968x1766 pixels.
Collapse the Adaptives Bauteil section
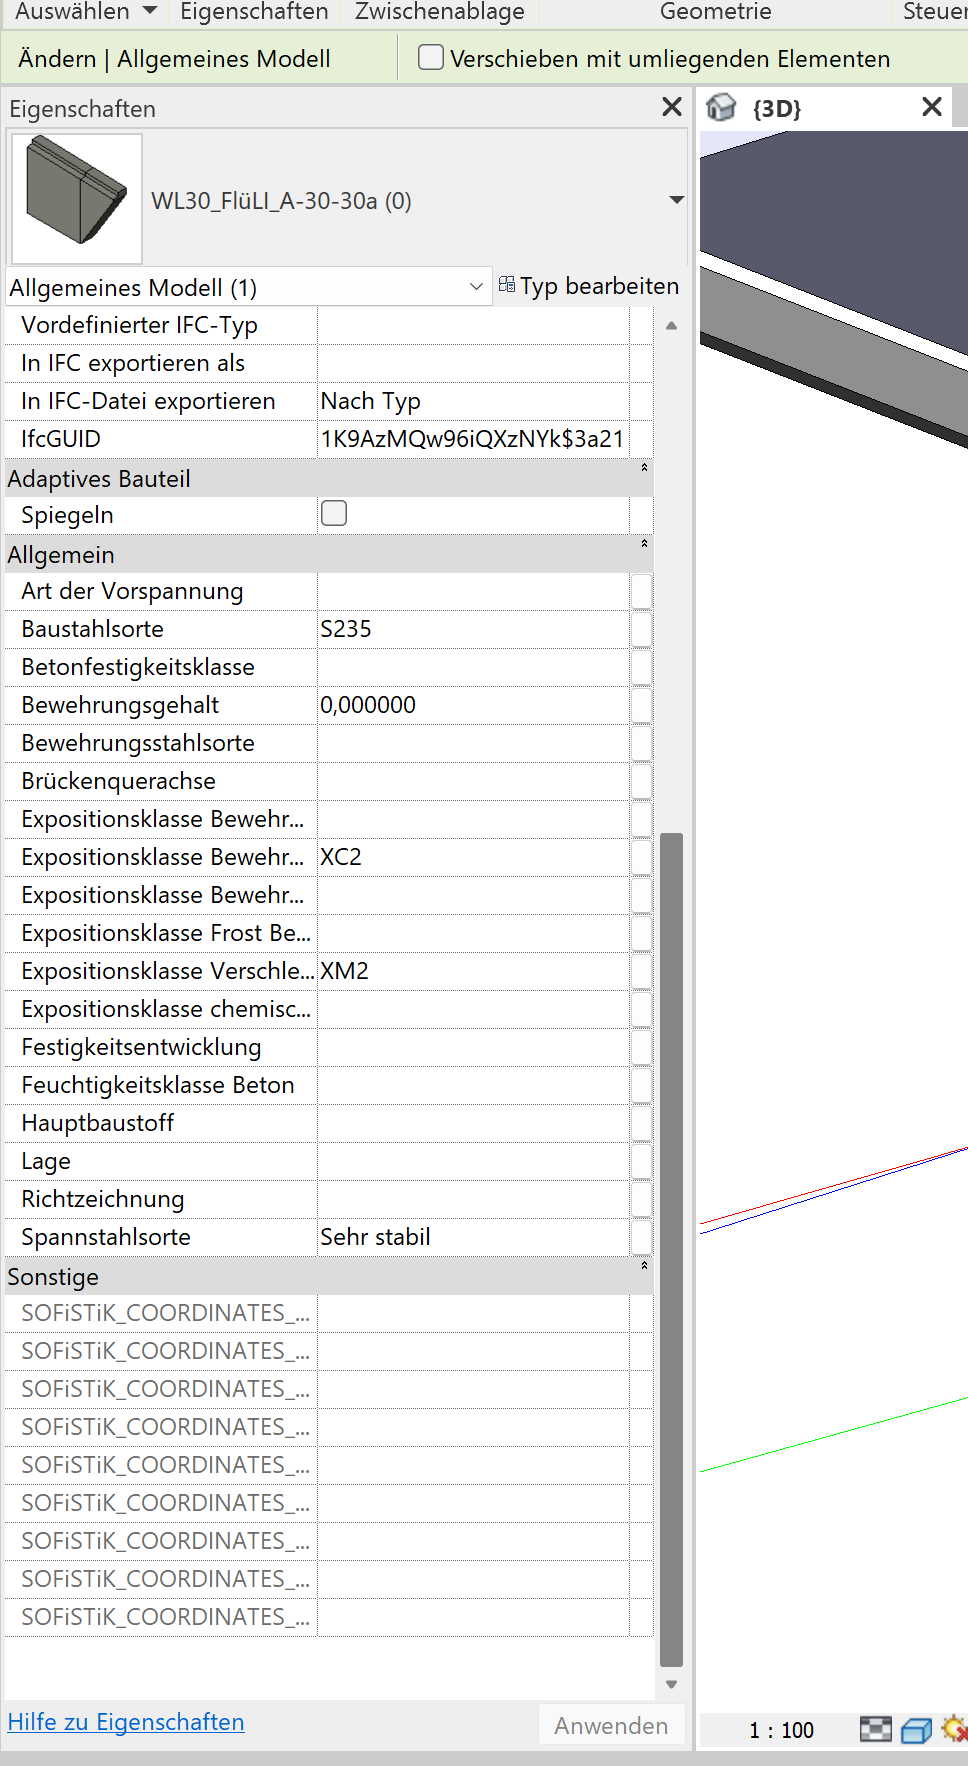point(644,468)
